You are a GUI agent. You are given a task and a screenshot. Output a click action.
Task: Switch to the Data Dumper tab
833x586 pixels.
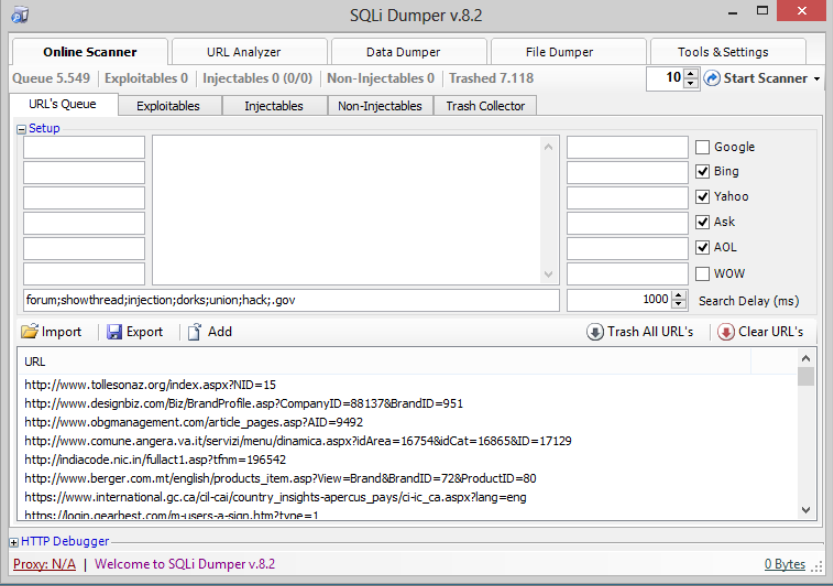pyautogui.click(x=403, y=52)
